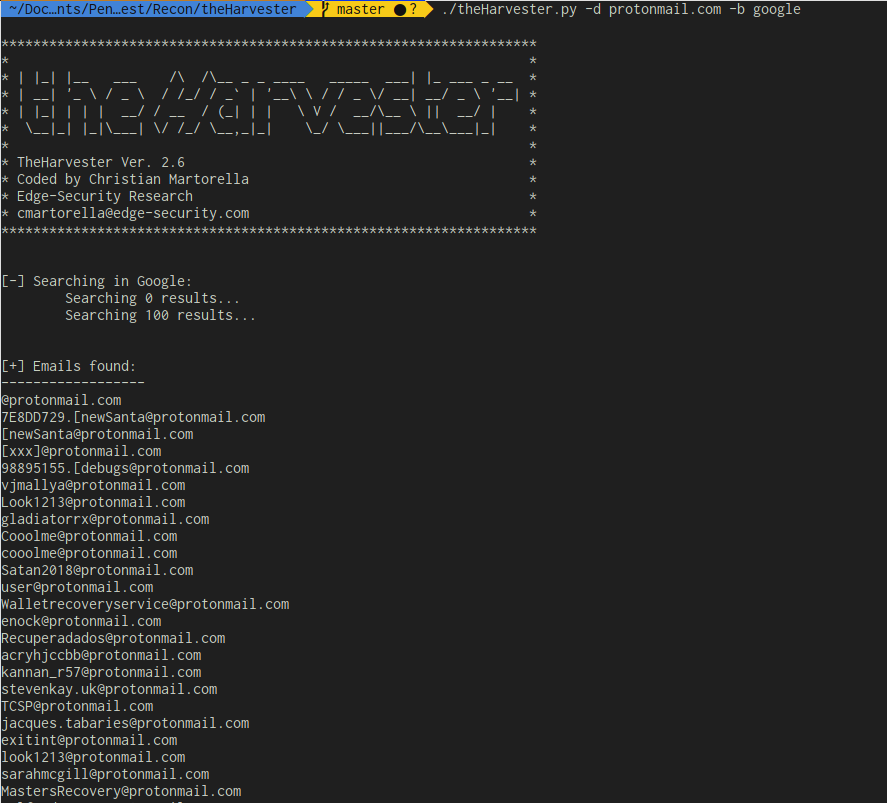
Task: Click the dirty-state dot after master
Action: pyautogui.click(x=400, y=10)
